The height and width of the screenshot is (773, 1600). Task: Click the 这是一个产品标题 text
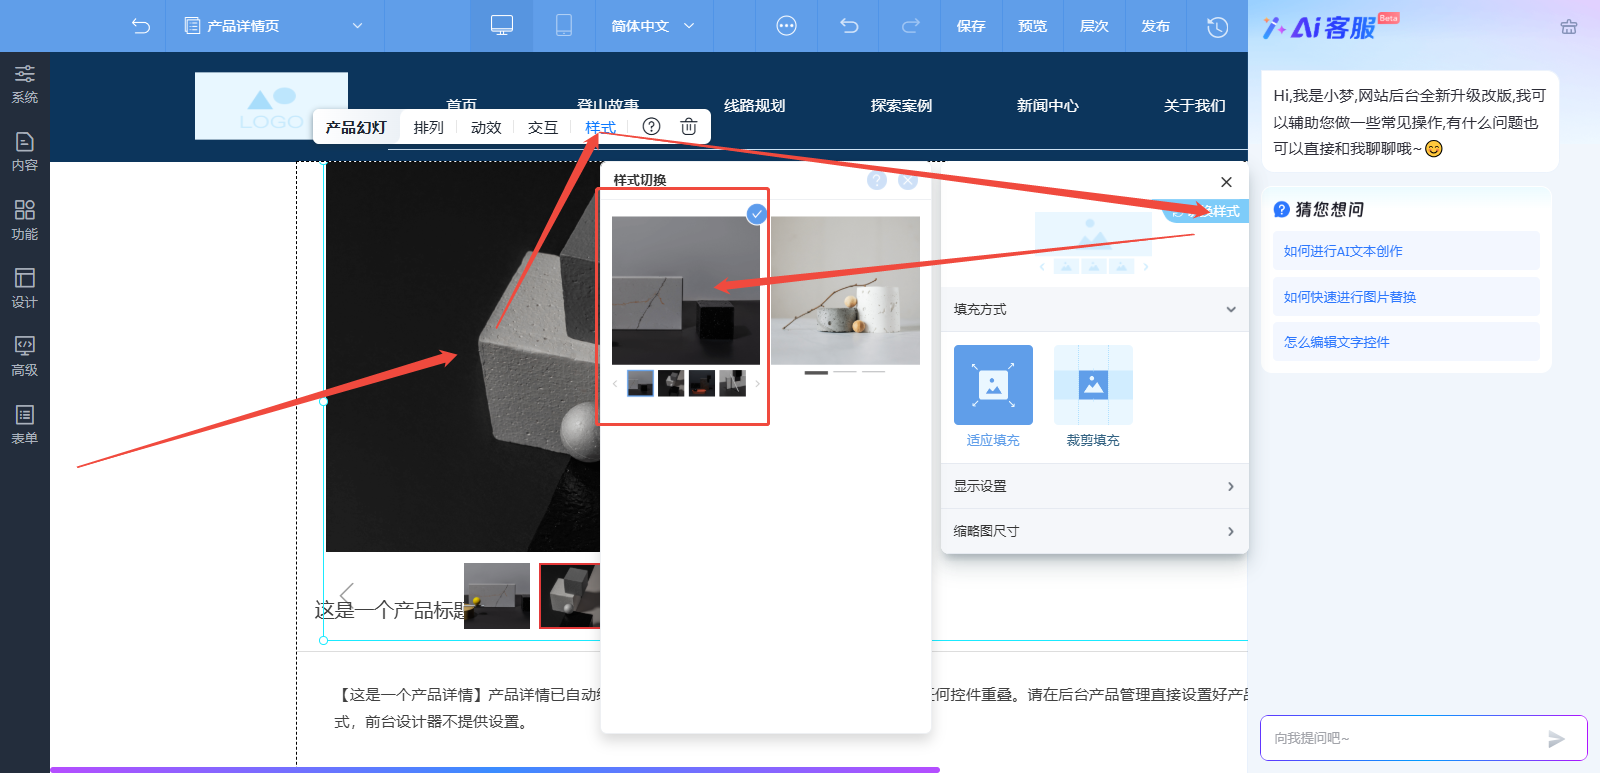pyautogui.click(x=391, y=610)
